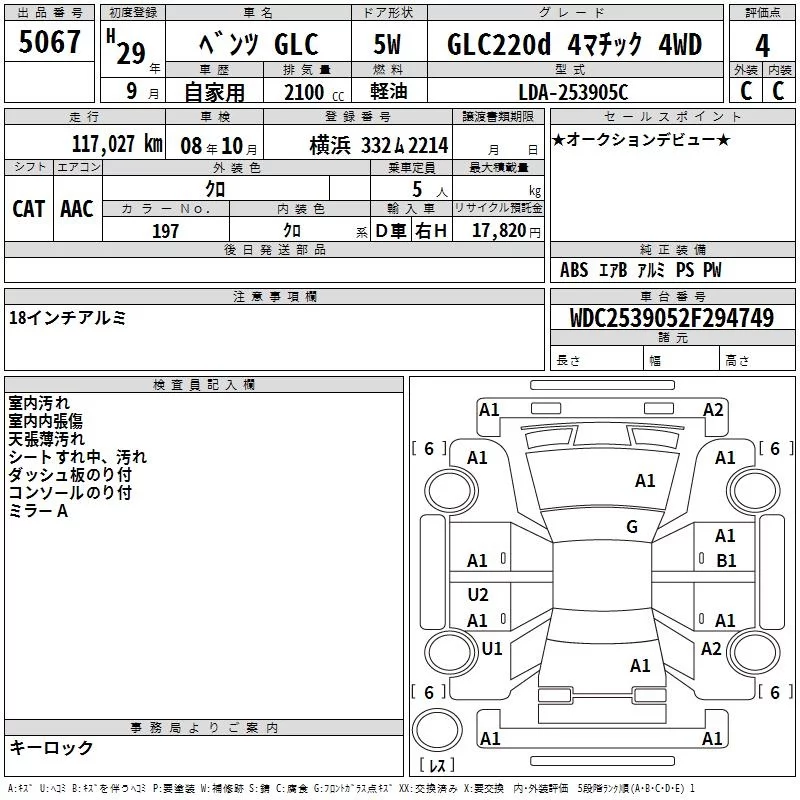This screenshot has width=800, height=800.
Task: Select the 車台番号 header
Action: pyautogui.click(x=672, y=296)
